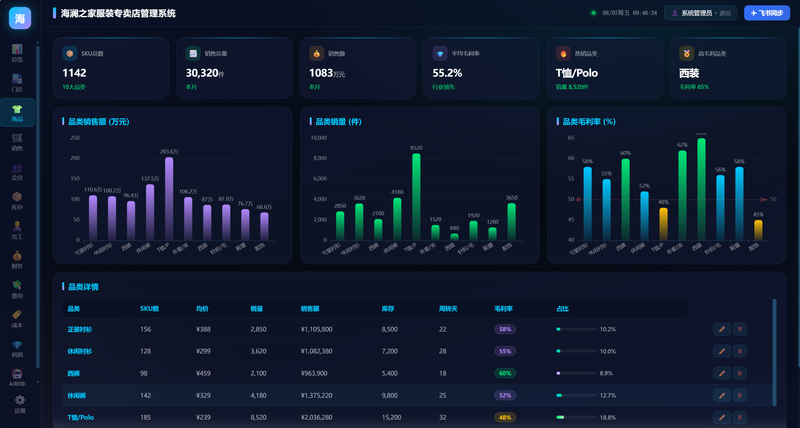This screenshot has width=800, height=428.
Task: Select the 商品 products sidebar tab
Action: pos(17,112)
